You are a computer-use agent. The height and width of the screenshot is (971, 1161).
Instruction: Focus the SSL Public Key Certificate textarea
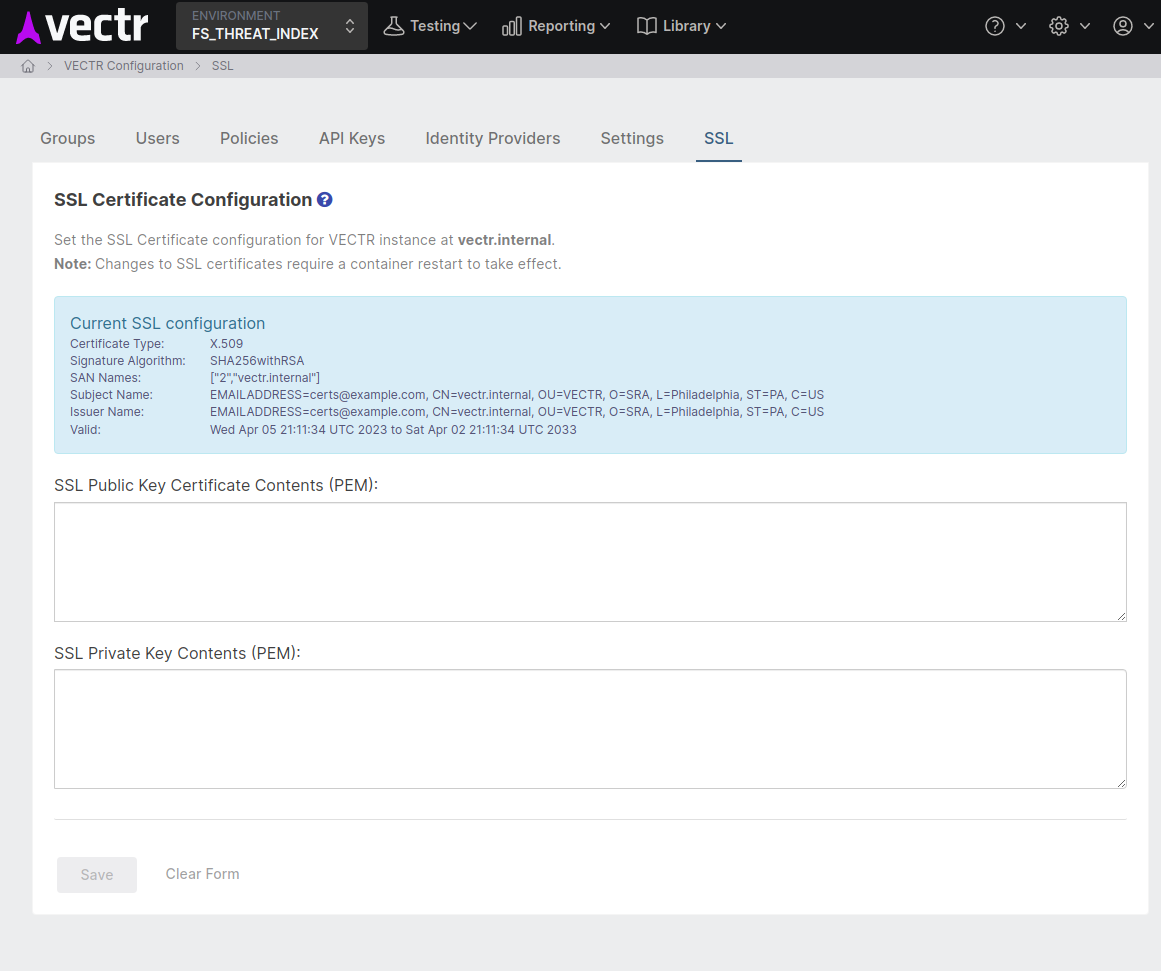(590, 562)
